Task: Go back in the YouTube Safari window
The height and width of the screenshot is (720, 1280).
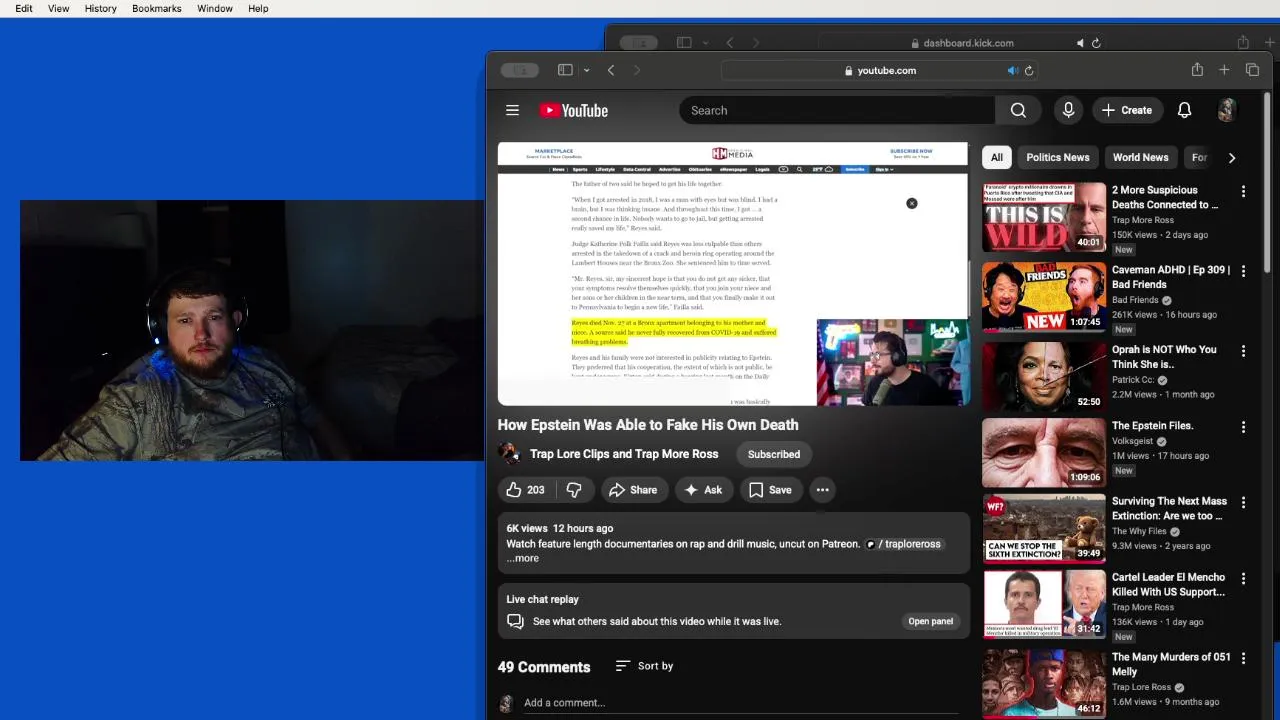Action: (611, 70)
